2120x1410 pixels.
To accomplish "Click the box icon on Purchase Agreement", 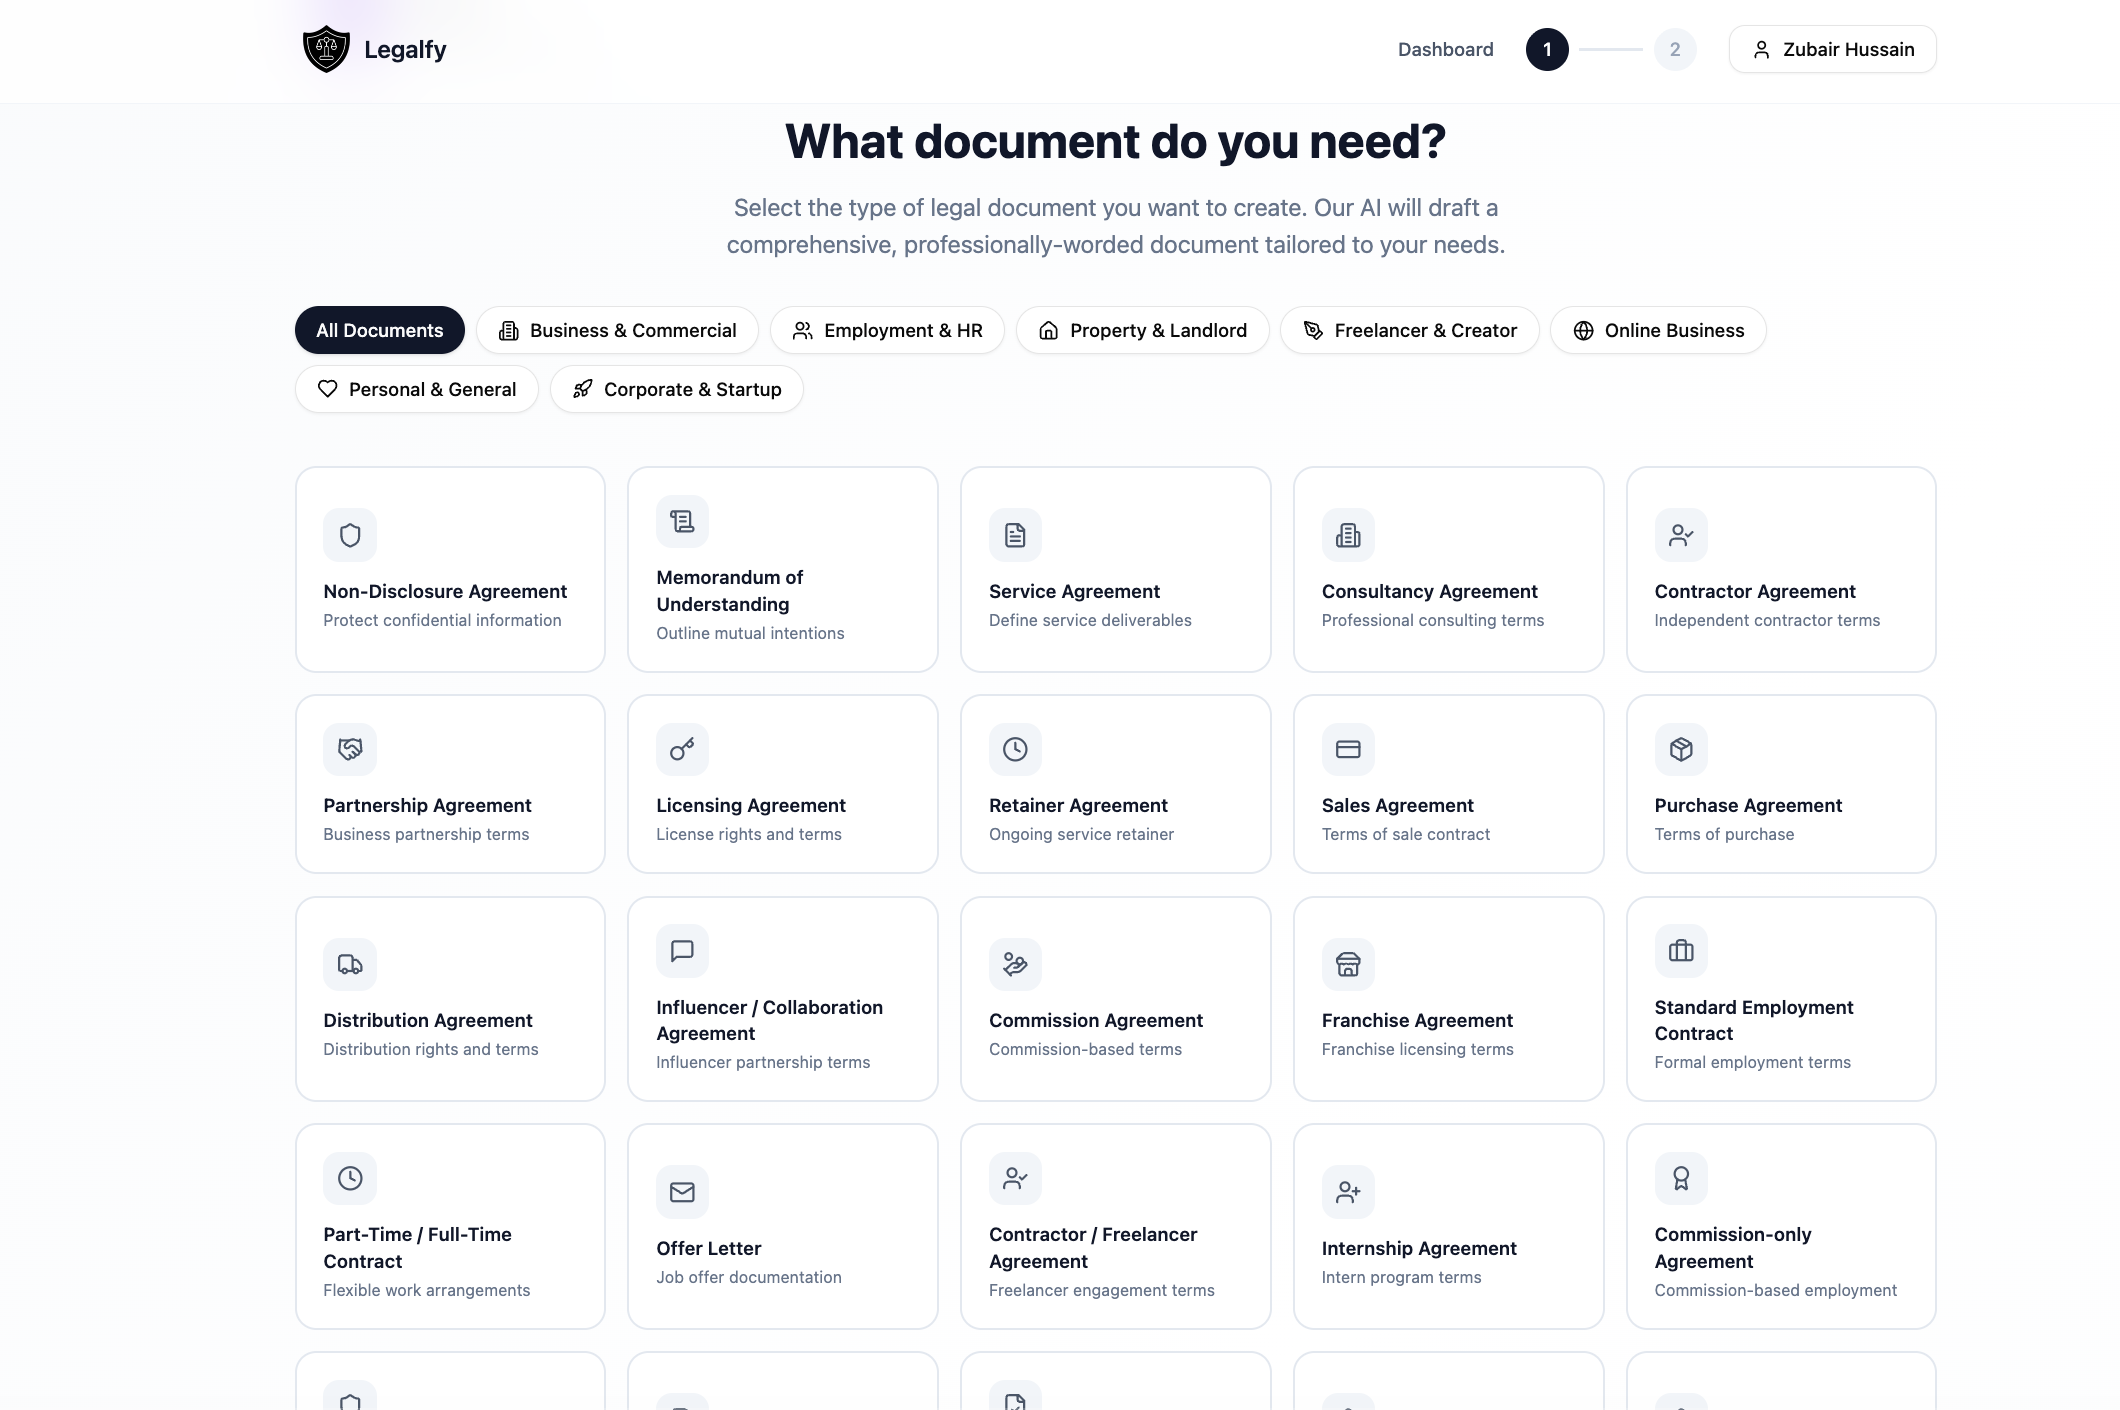I will 1680,749.
